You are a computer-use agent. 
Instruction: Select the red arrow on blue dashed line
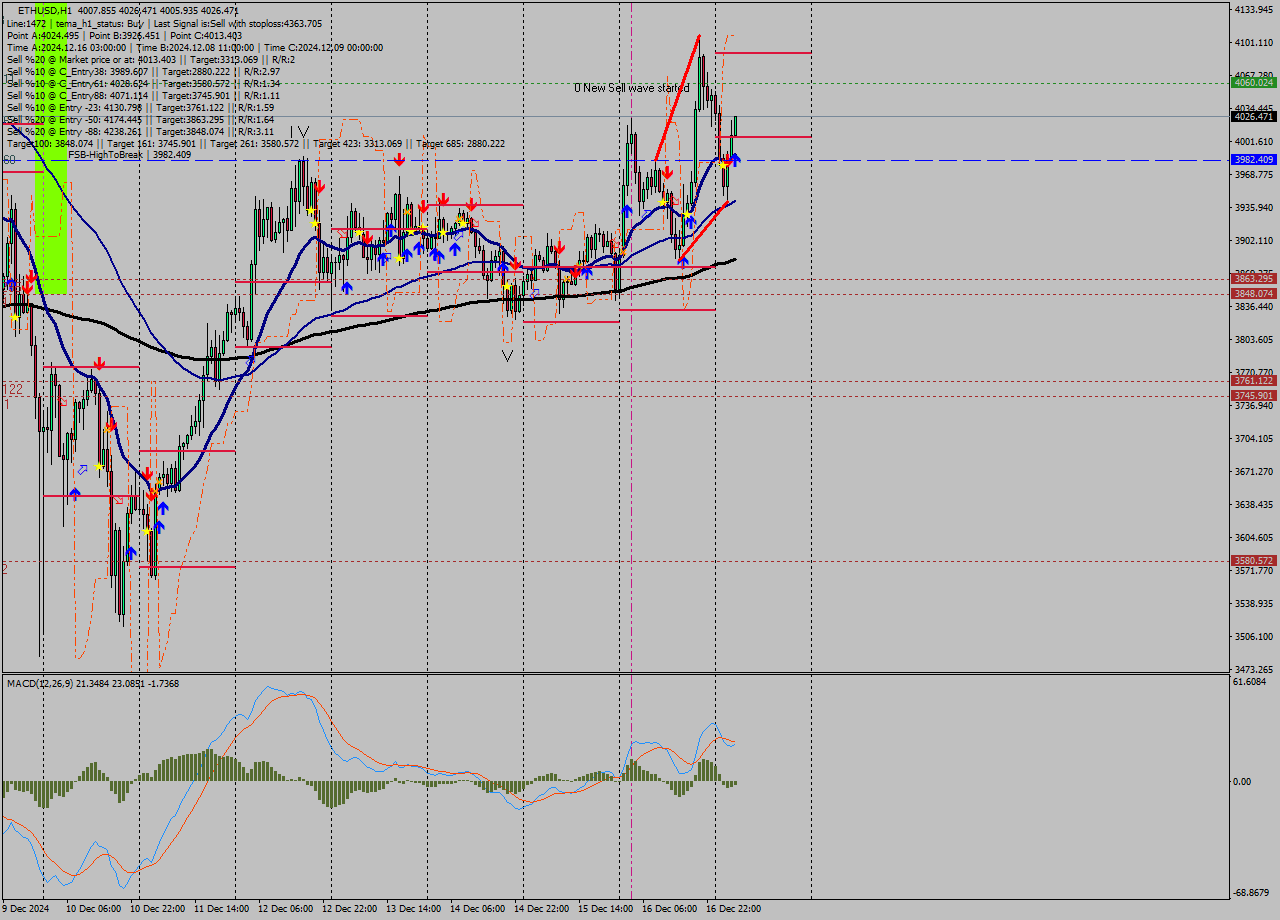coord(399,160)
